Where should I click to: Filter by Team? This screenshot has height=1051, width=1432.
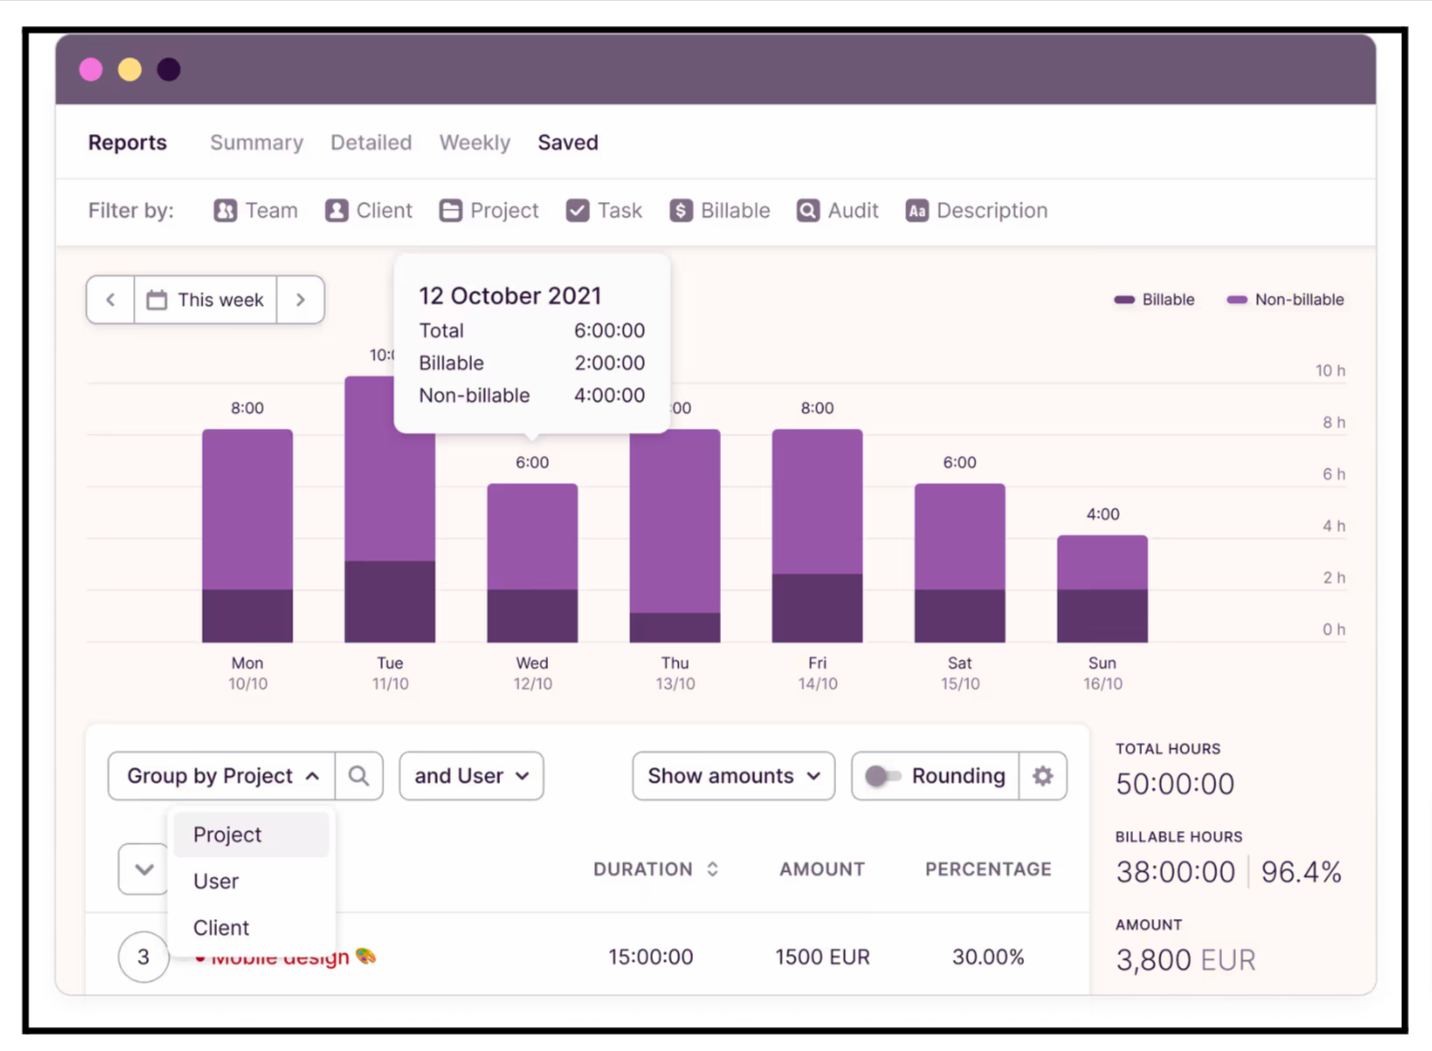[x=255, y=210]
